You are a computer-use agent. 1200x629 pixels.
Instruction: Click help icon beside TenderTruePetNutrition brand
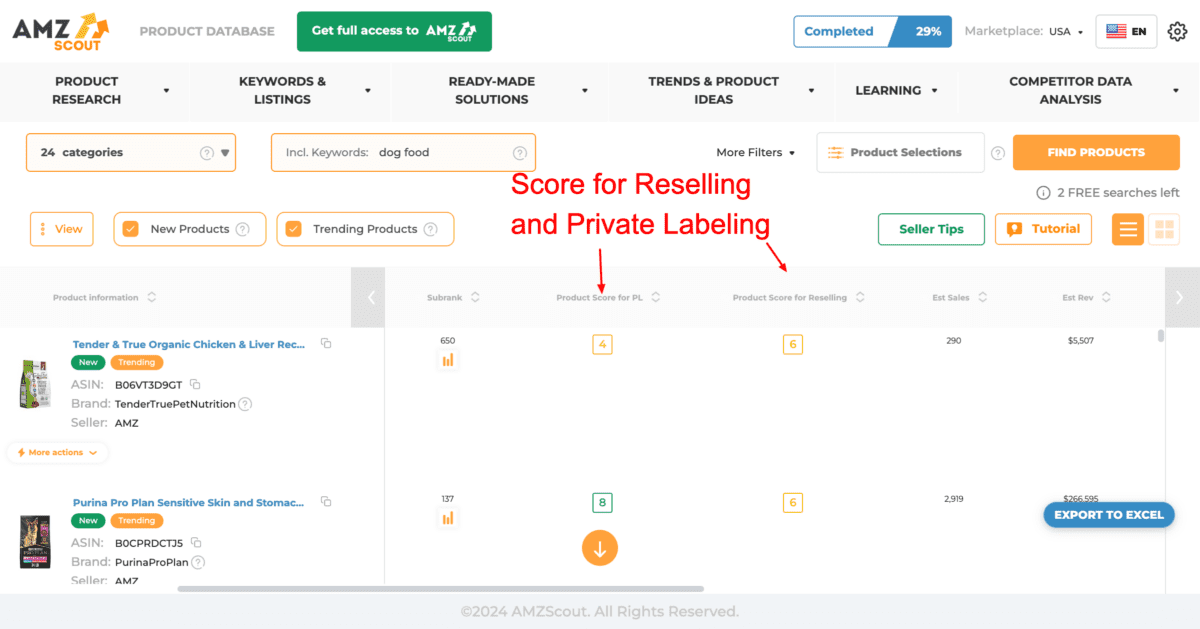pos(245,404)
